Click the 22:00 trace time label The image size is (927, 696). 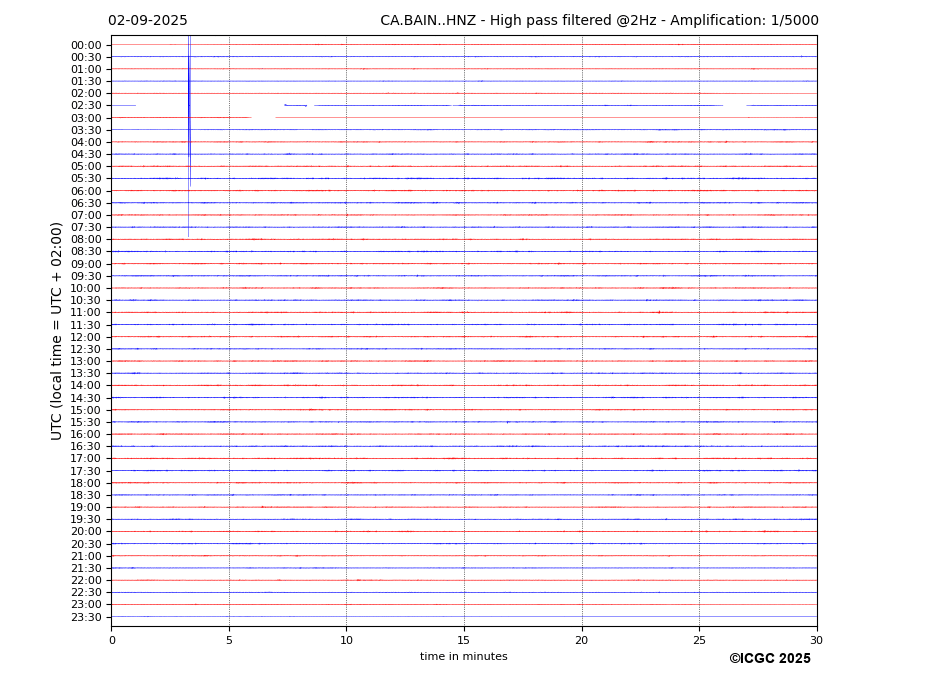[86, 581]
